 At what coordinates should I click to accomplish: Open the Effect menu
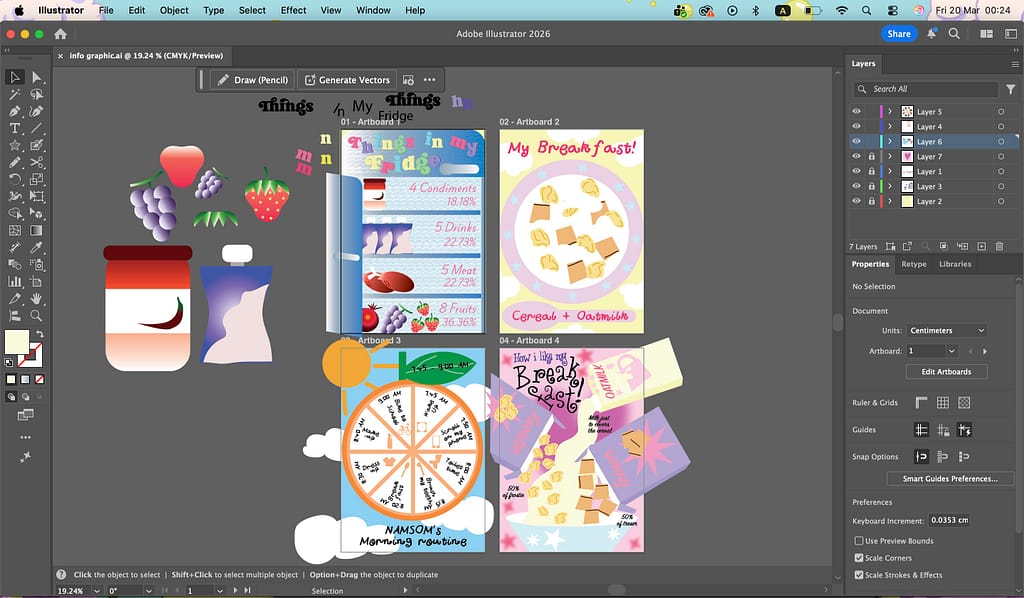click(x=293, y=10)
